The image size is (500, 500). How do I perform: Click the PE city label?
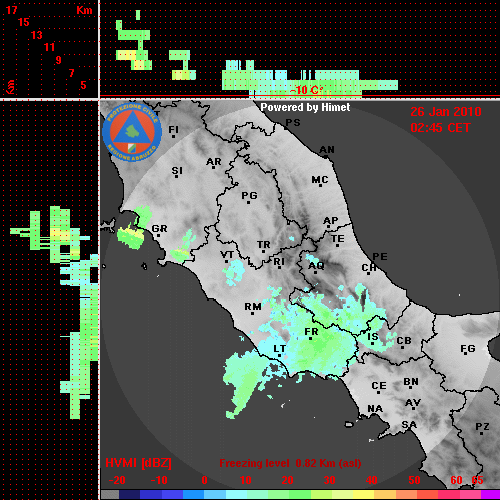(380, 256)
